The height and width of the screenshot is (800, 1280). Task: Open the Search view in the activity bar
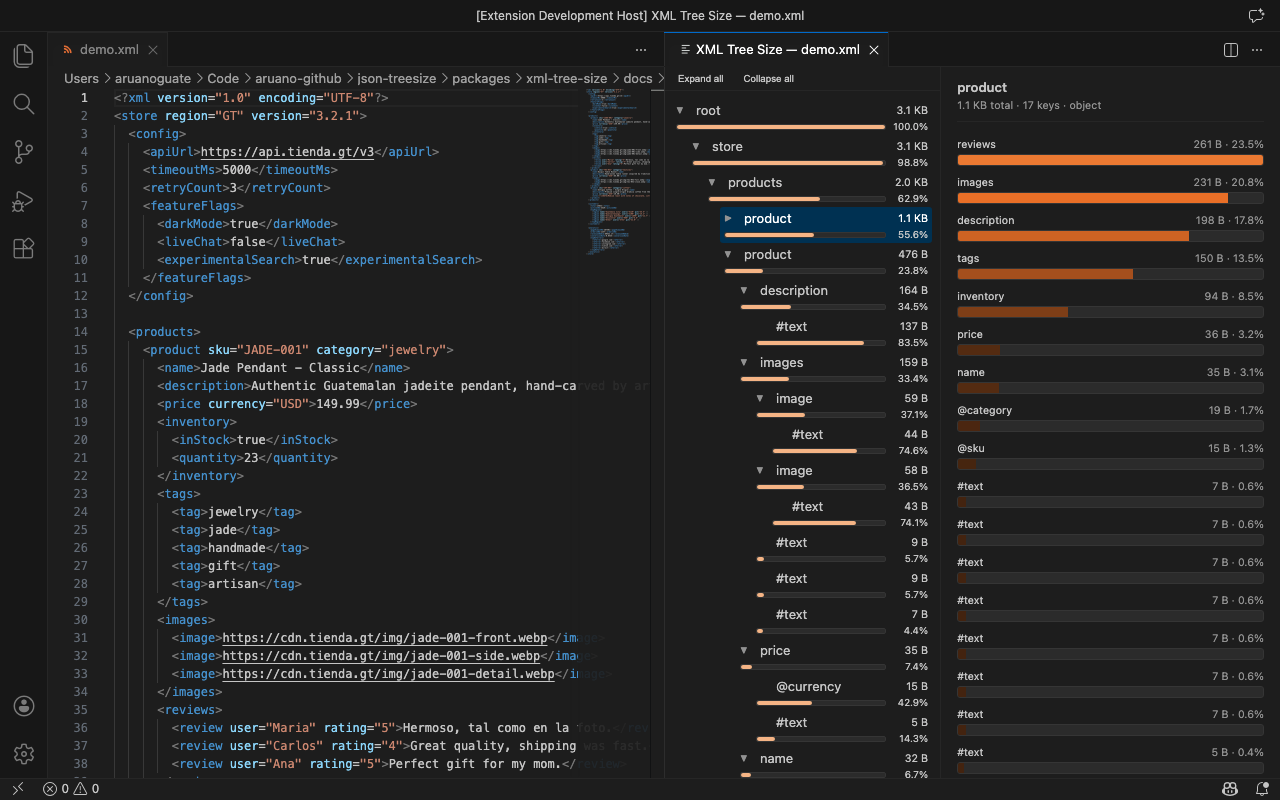[x=23, y=103]
